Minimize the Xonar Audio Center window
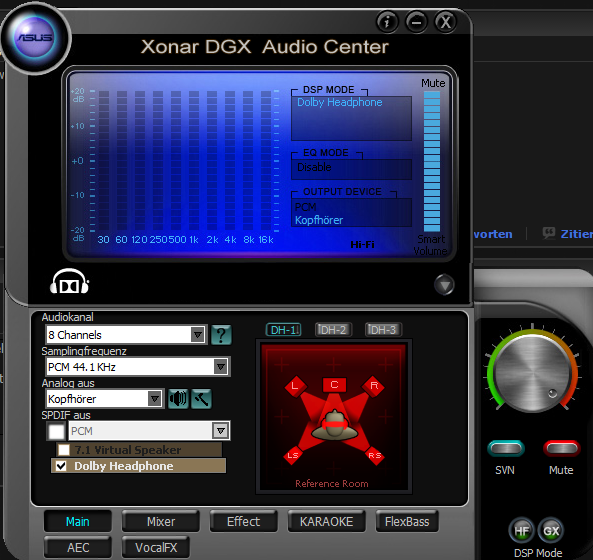 pyautogui.click(x=416, y=22)
